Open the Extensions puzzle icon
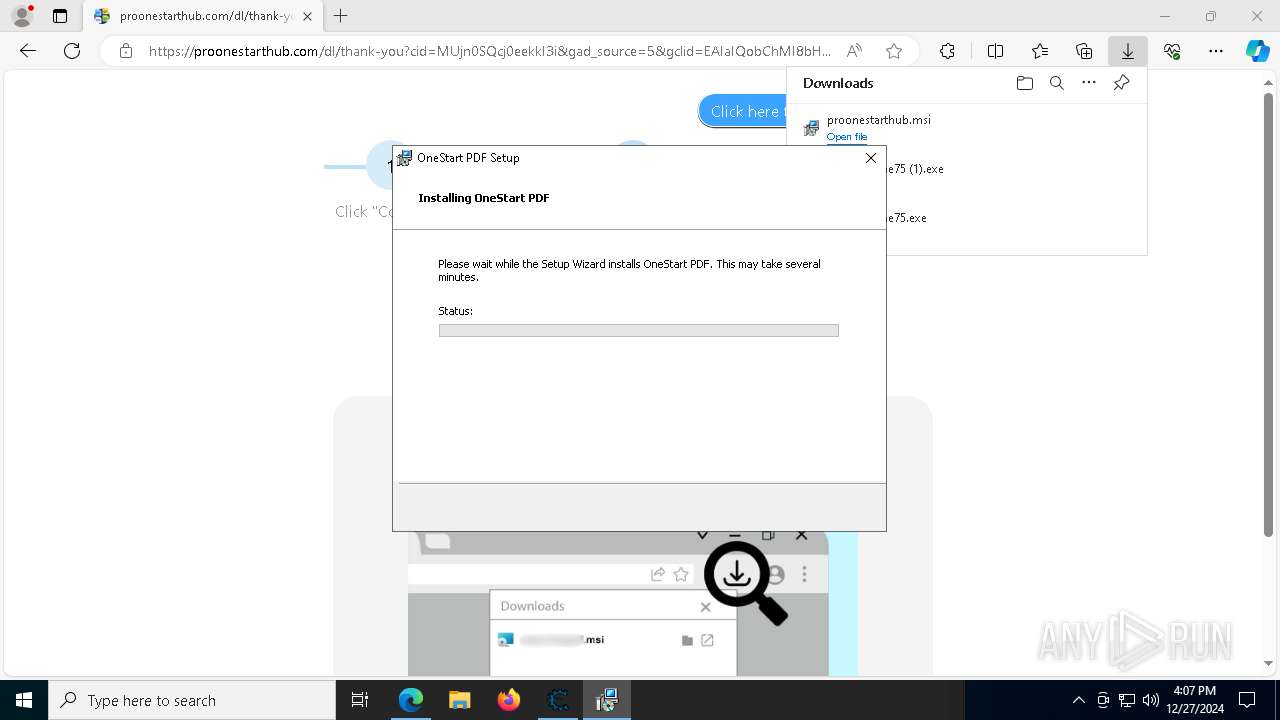 point(947,51)
